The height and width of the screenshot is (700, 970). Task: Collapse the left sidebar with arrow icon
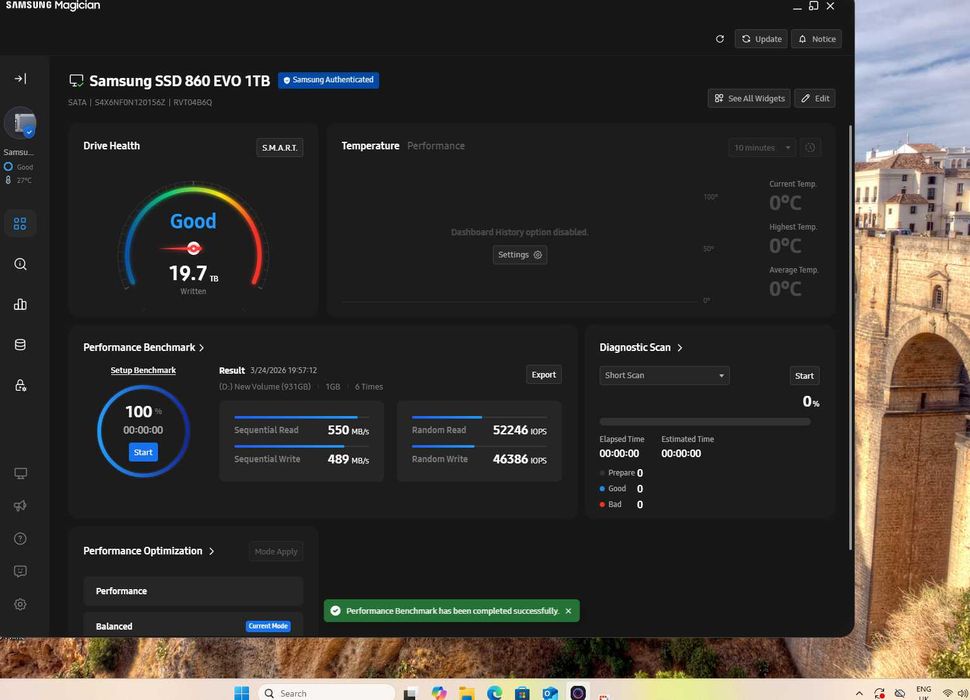coord(20,79)
